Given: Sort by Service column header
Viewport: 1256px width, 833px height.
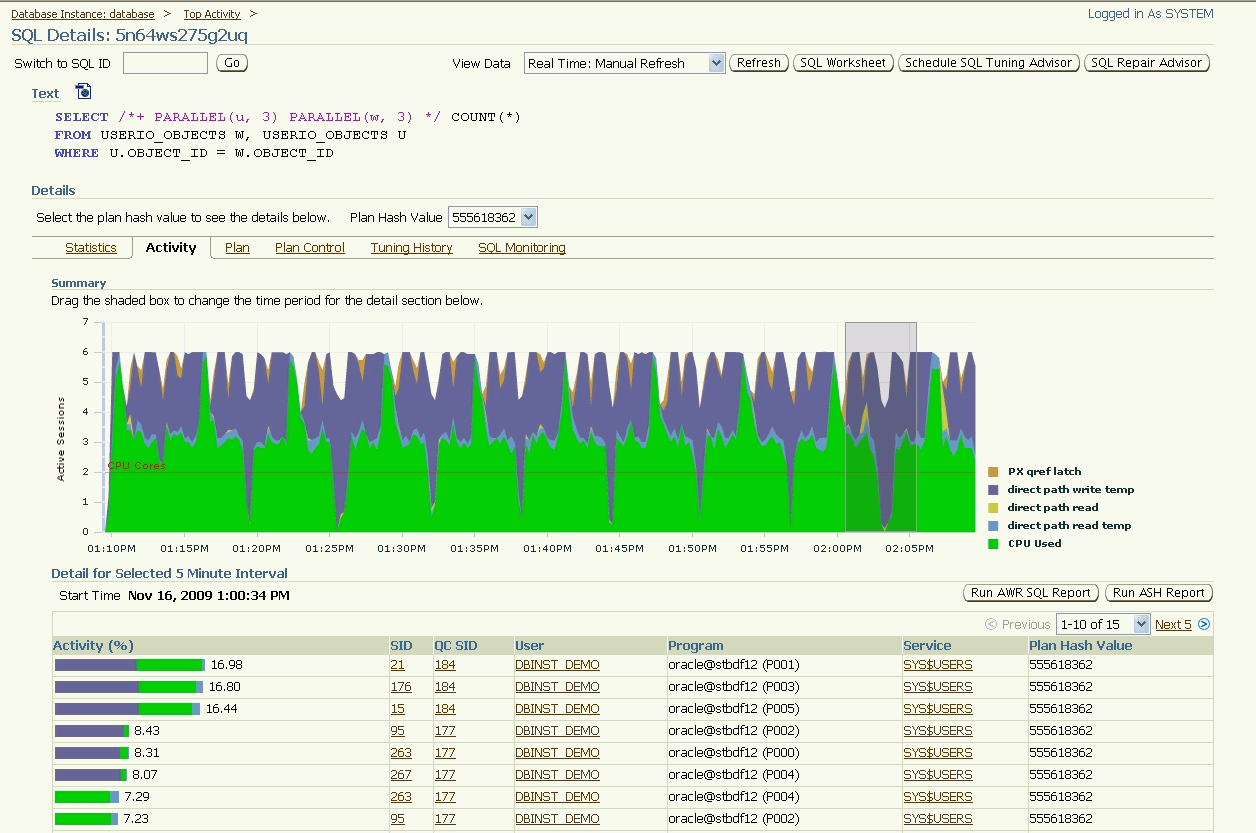Looking at the screenshot, I should (x=927, y=646).
